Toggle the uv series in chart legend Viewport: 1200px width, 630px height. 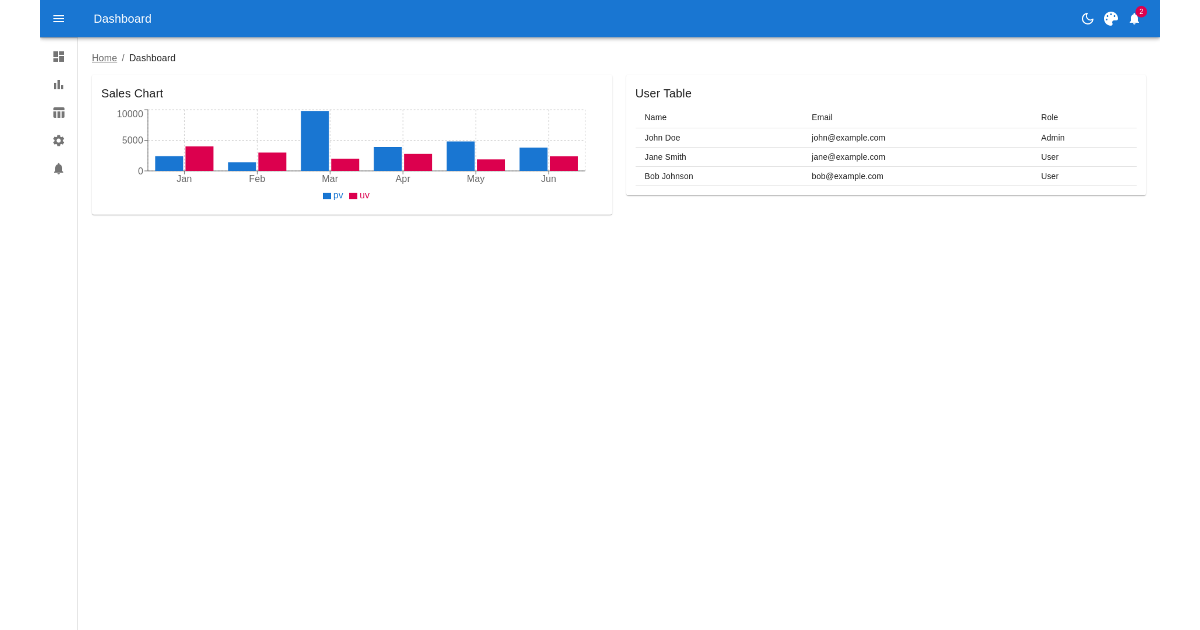[x=359, y=196]
